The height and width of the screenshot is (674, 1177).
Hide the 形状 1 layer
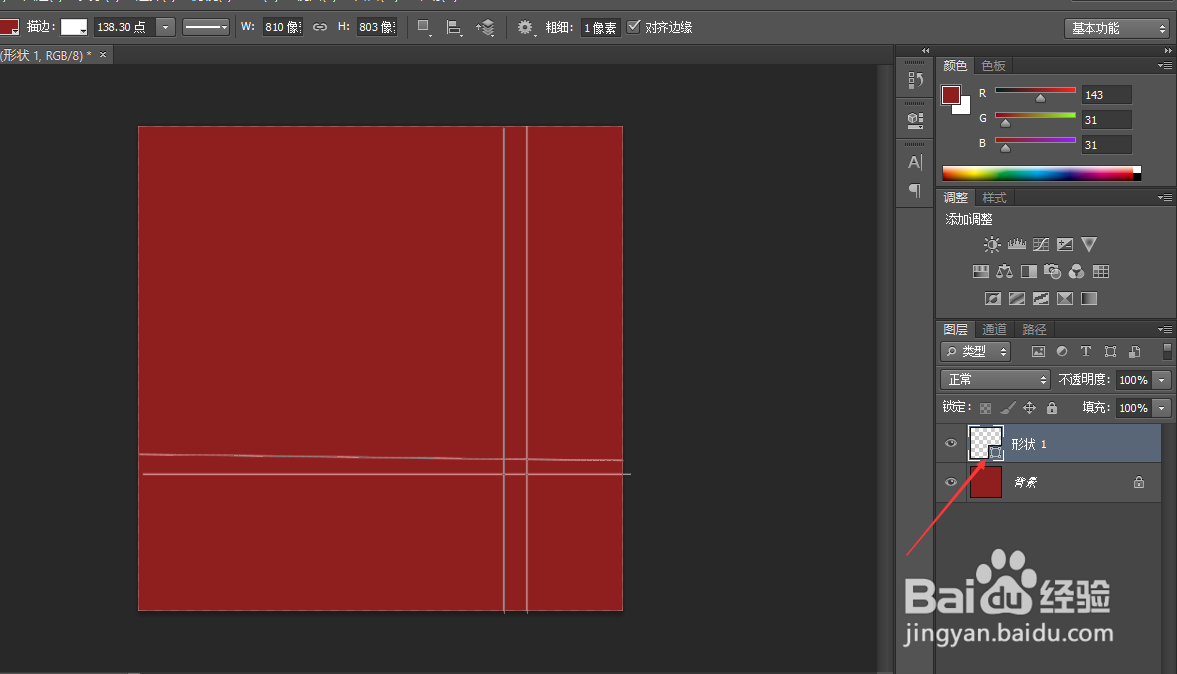click(x=951, y=443)
